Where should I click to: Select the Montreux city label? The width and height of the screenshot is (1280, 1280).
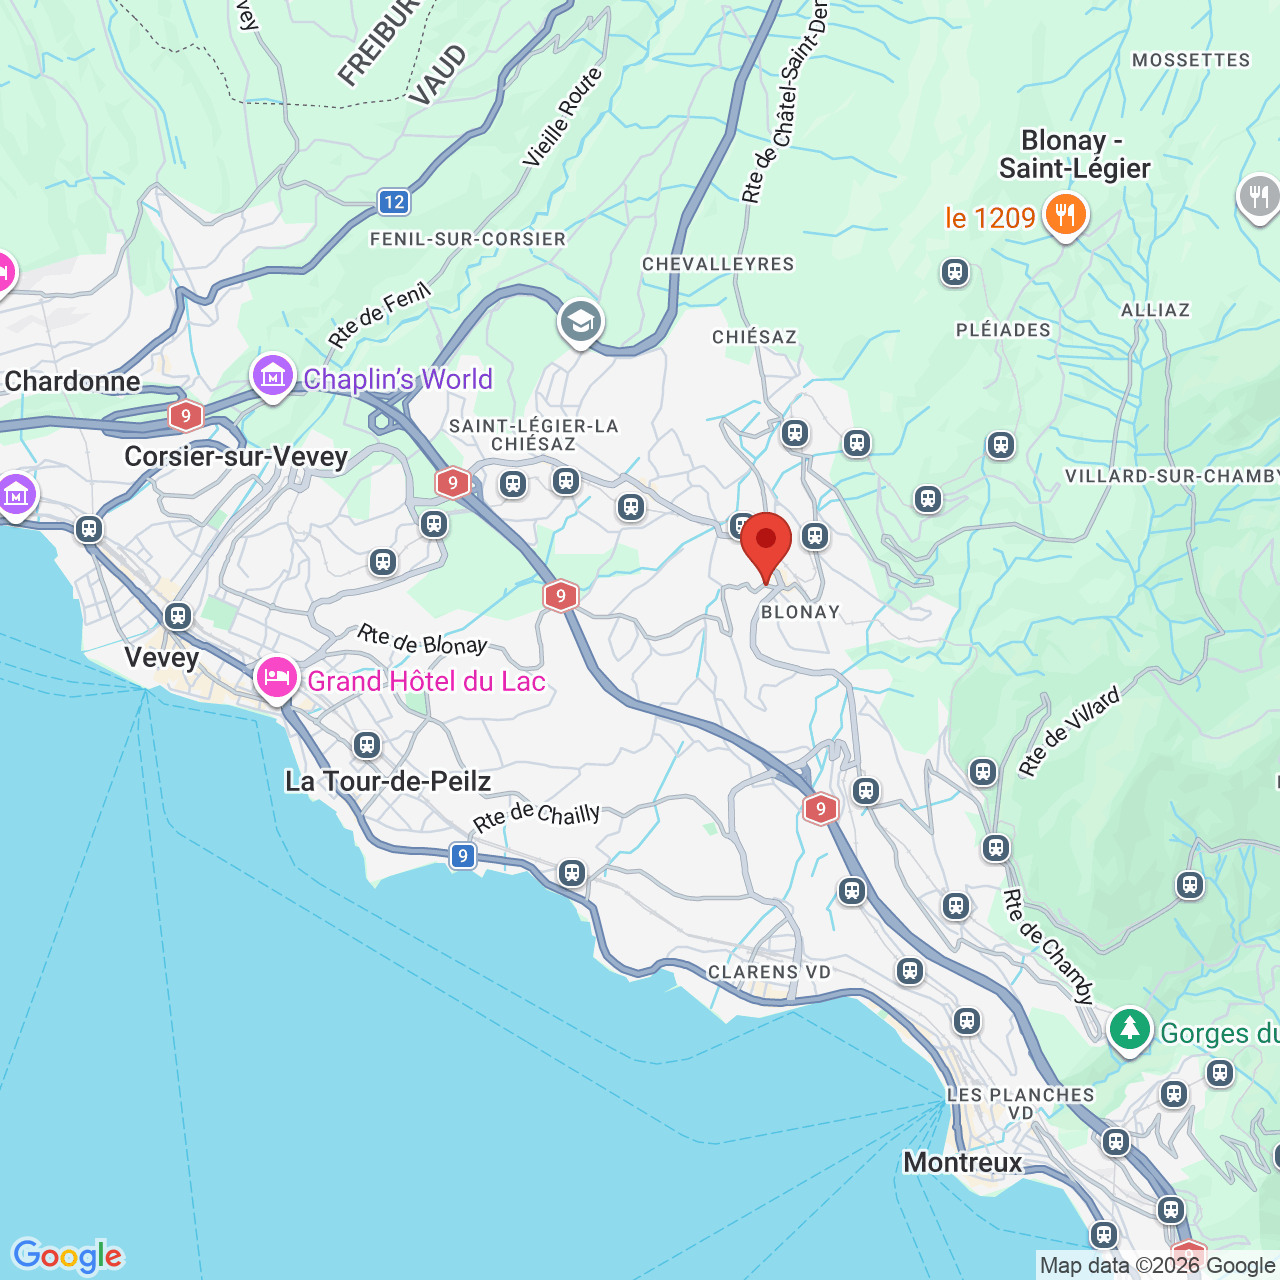pyautogui.click(x=963, y=1162)
